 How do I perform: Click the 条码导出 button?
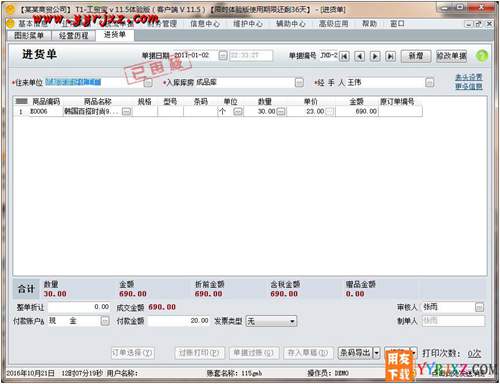355,352
